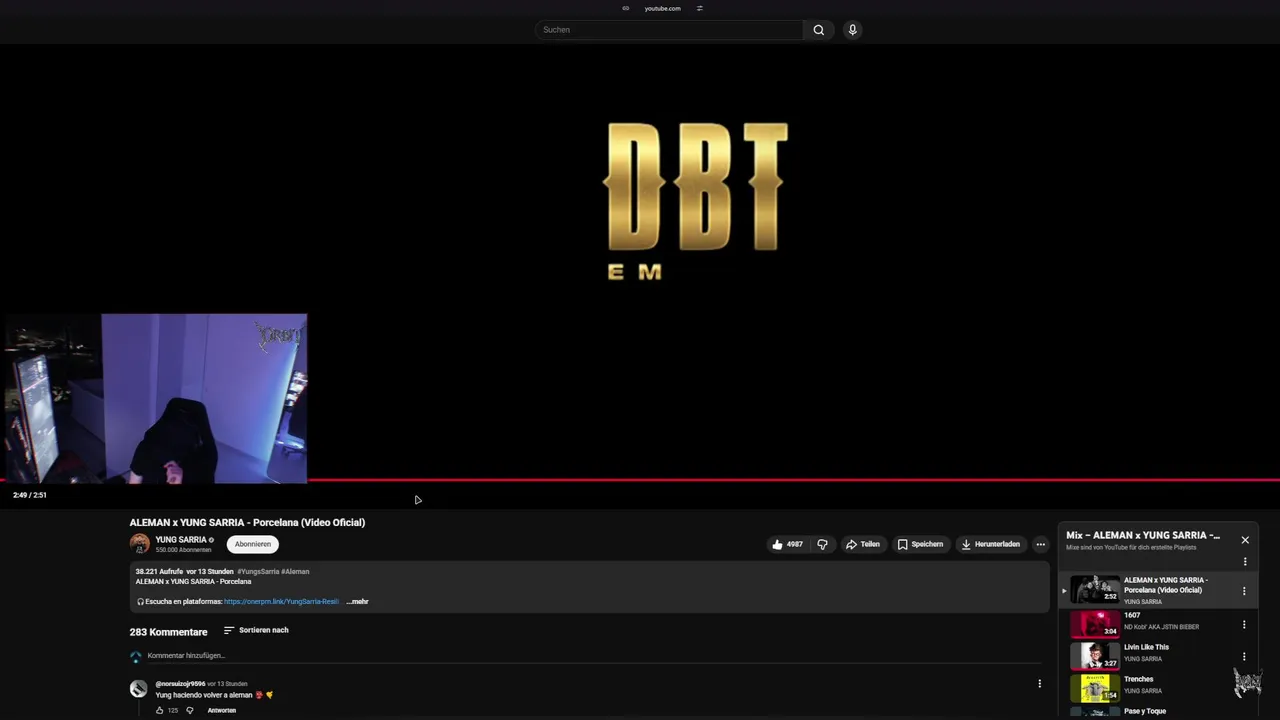This screenshot has height=720, width=1280.
Task: Click the Teilen share button
Action: click(x=863, y=544)
